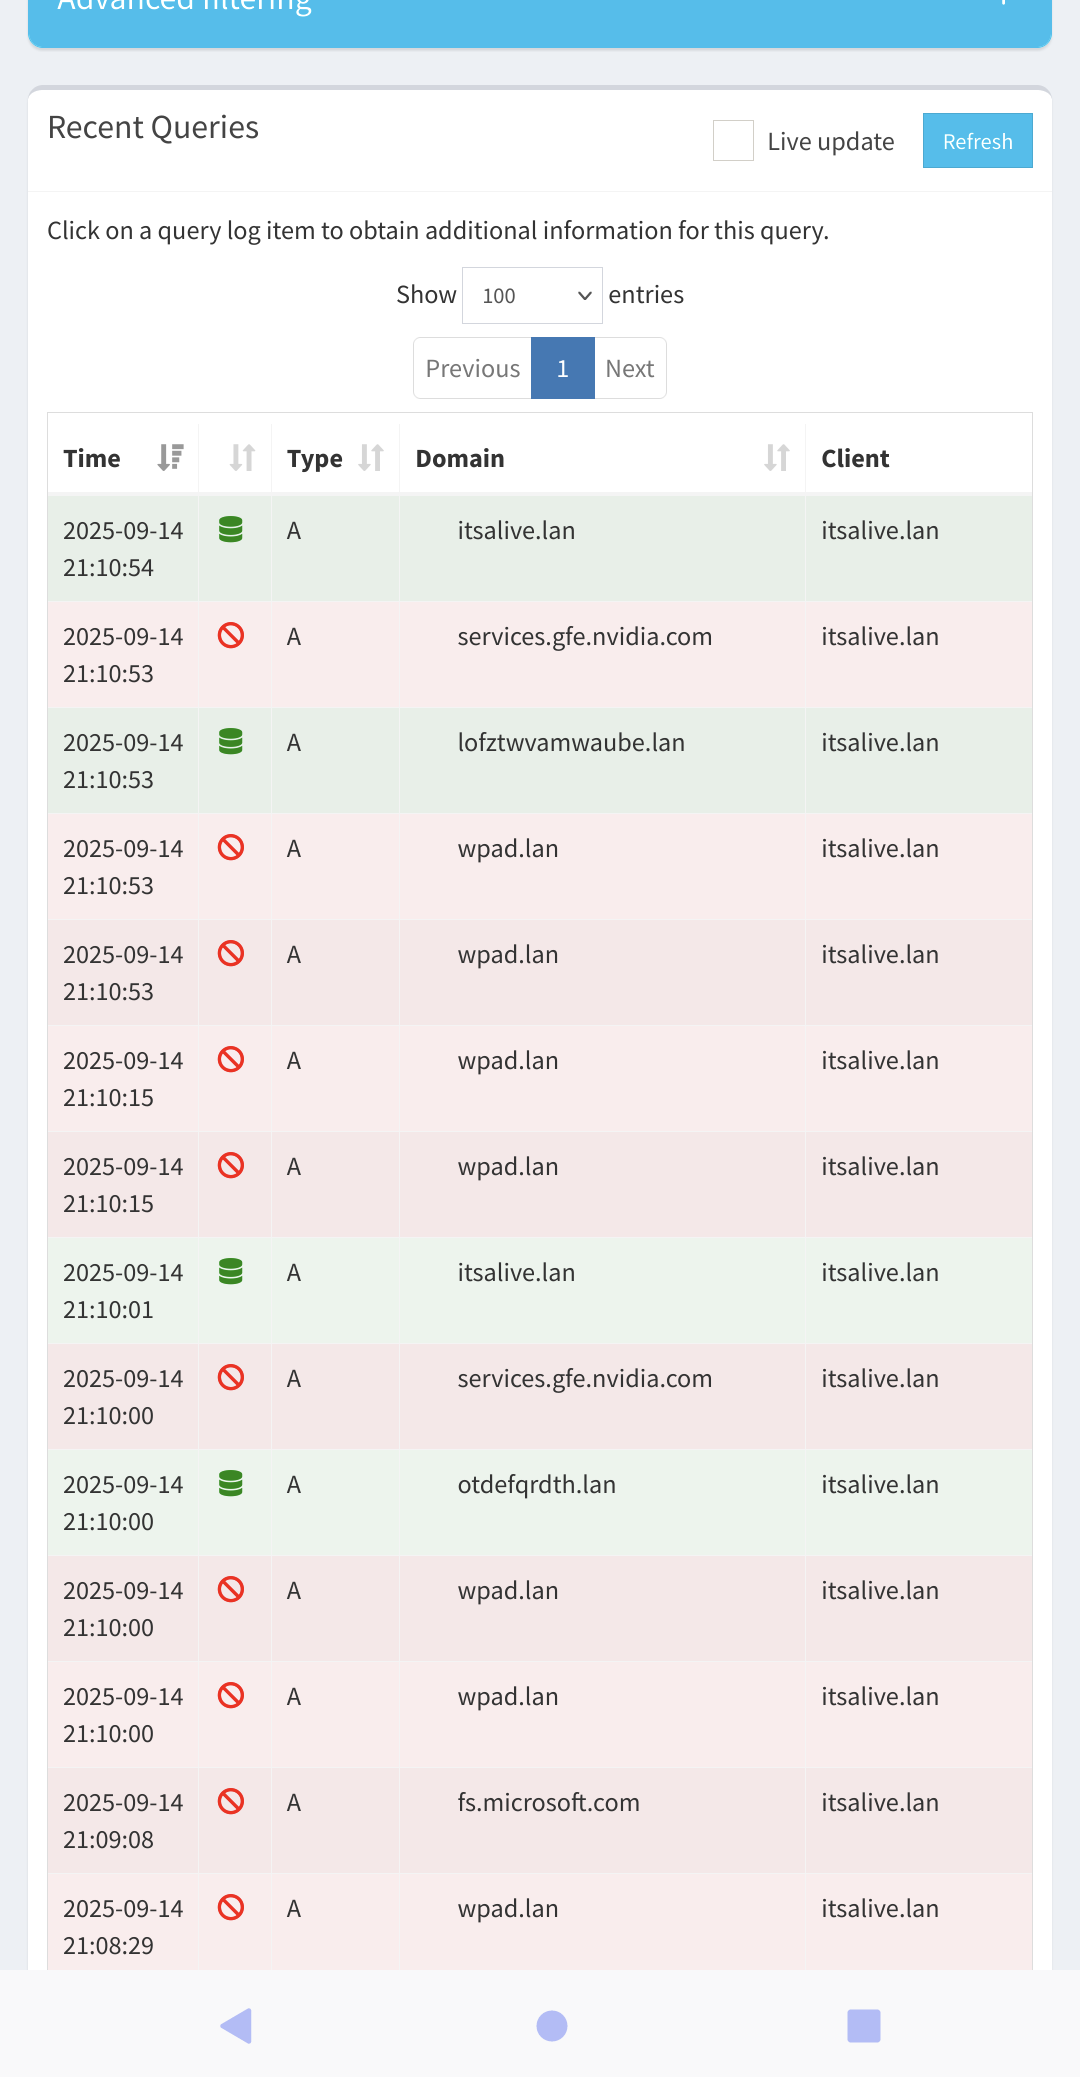This screenshot has height=2077, width=1080.
Task: Click green cache icon for lofztwvamwaube.lan
Action: [231, 742]
